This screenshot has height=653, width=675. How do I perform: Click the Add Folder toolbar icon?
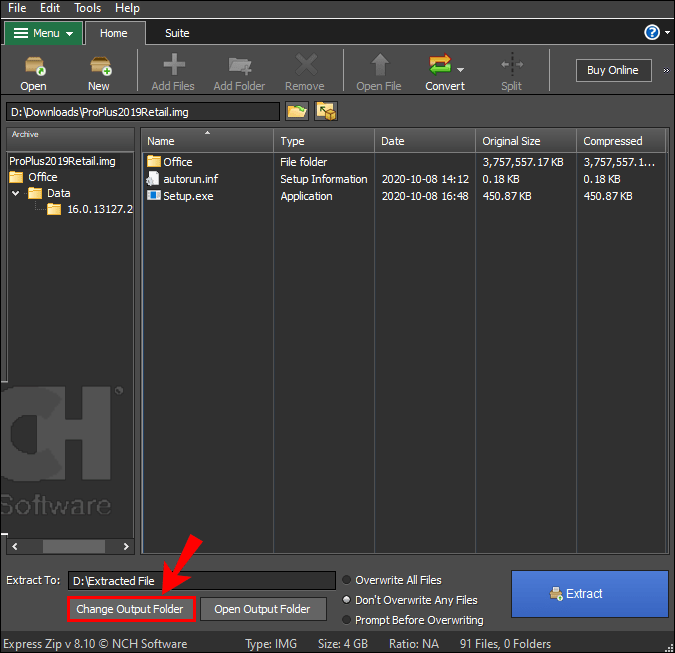(x=240, y=66)
